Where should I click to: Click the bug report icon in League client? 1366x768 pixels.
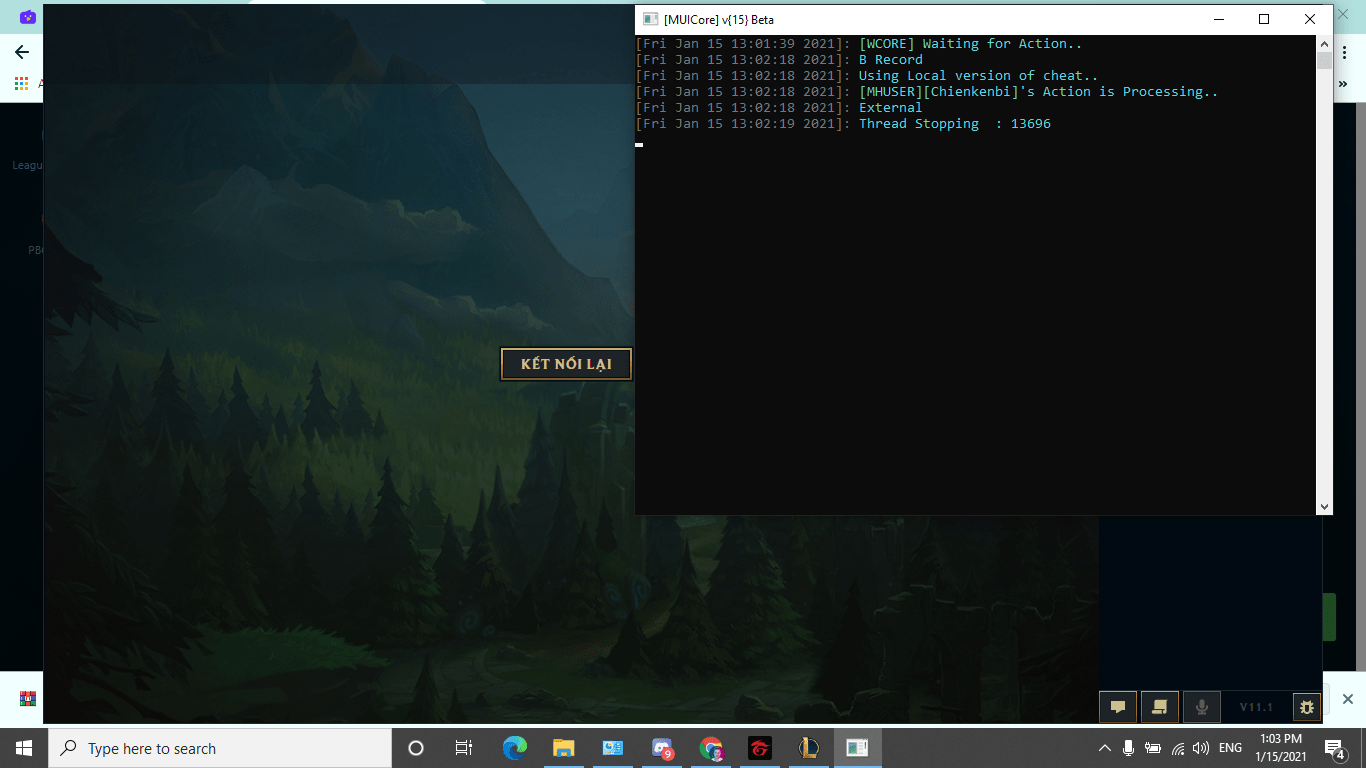pyautogui.click(x=1307, y=707)
